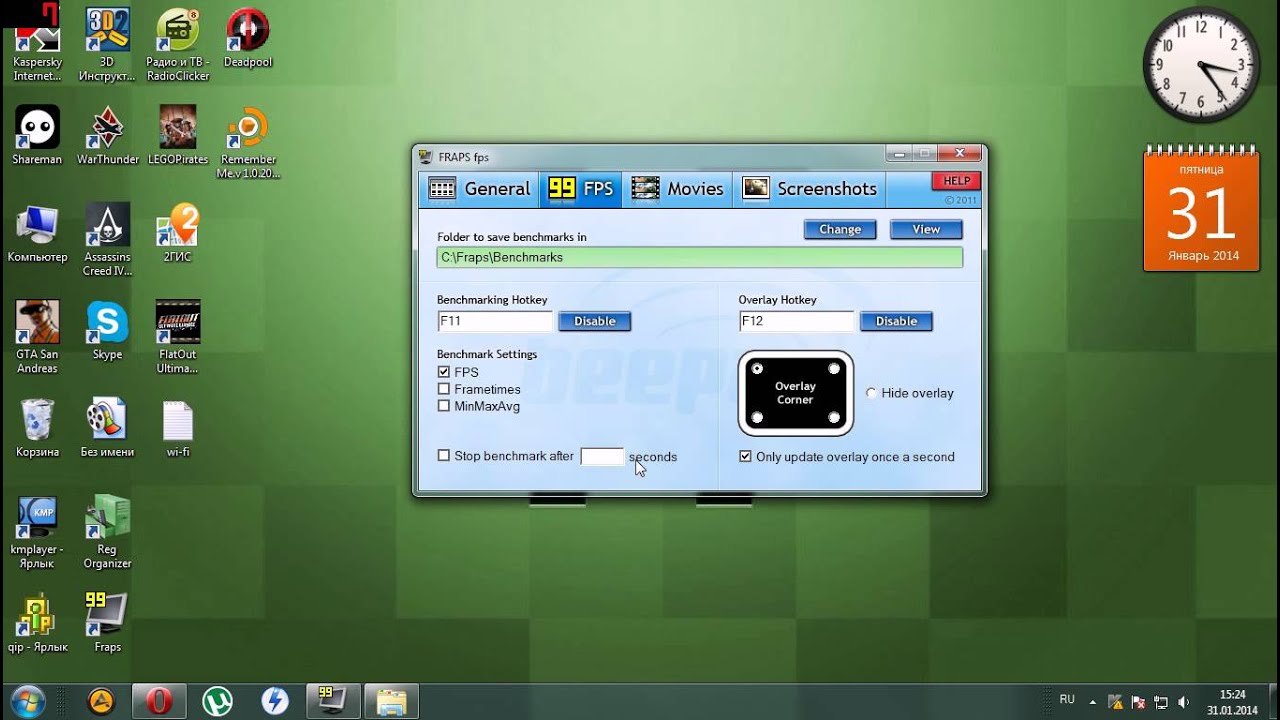Set overlay to top-right corner
This screenshot has height=720, width=1280.
834,370
